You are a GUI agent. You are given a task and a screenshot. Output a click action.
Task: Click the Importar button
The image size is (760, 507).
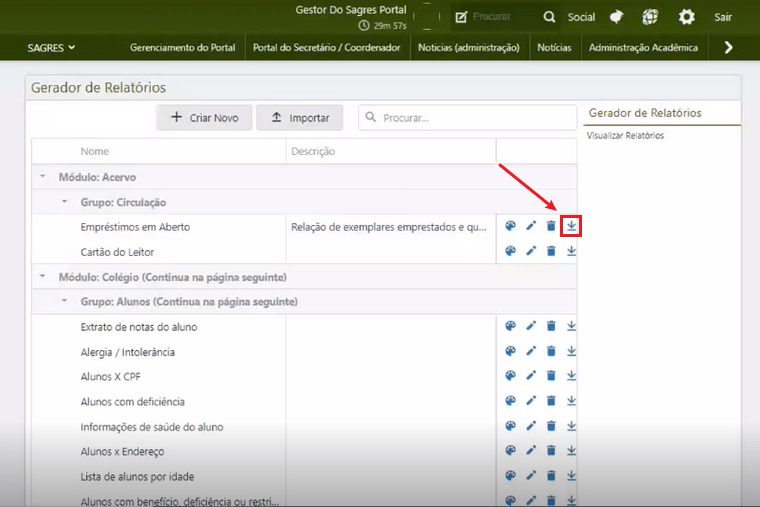tap(300, 118)
